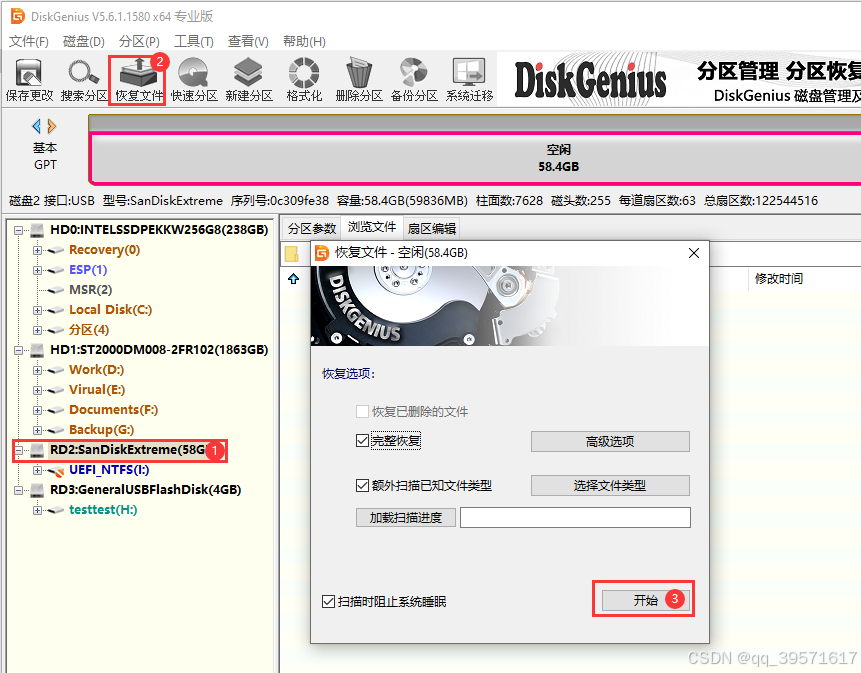861x673 pixels.
Task: Expand the Recovery(0) partition node
Action: pyautogui.click(x=37, y=250)
